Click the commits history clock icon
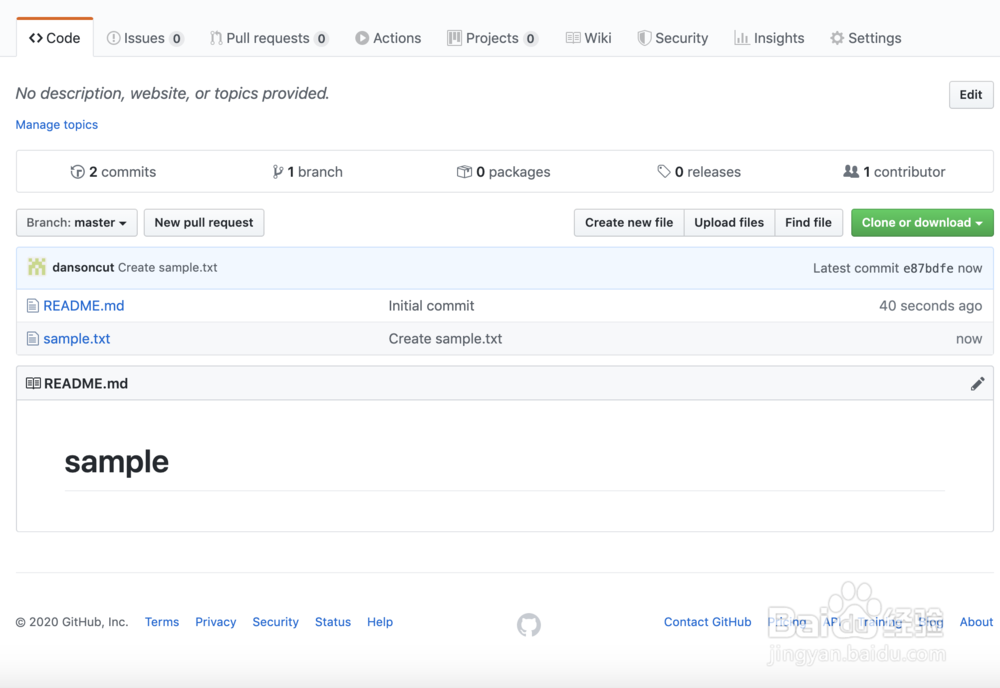 pyautogui.click(x=77, y=172)
